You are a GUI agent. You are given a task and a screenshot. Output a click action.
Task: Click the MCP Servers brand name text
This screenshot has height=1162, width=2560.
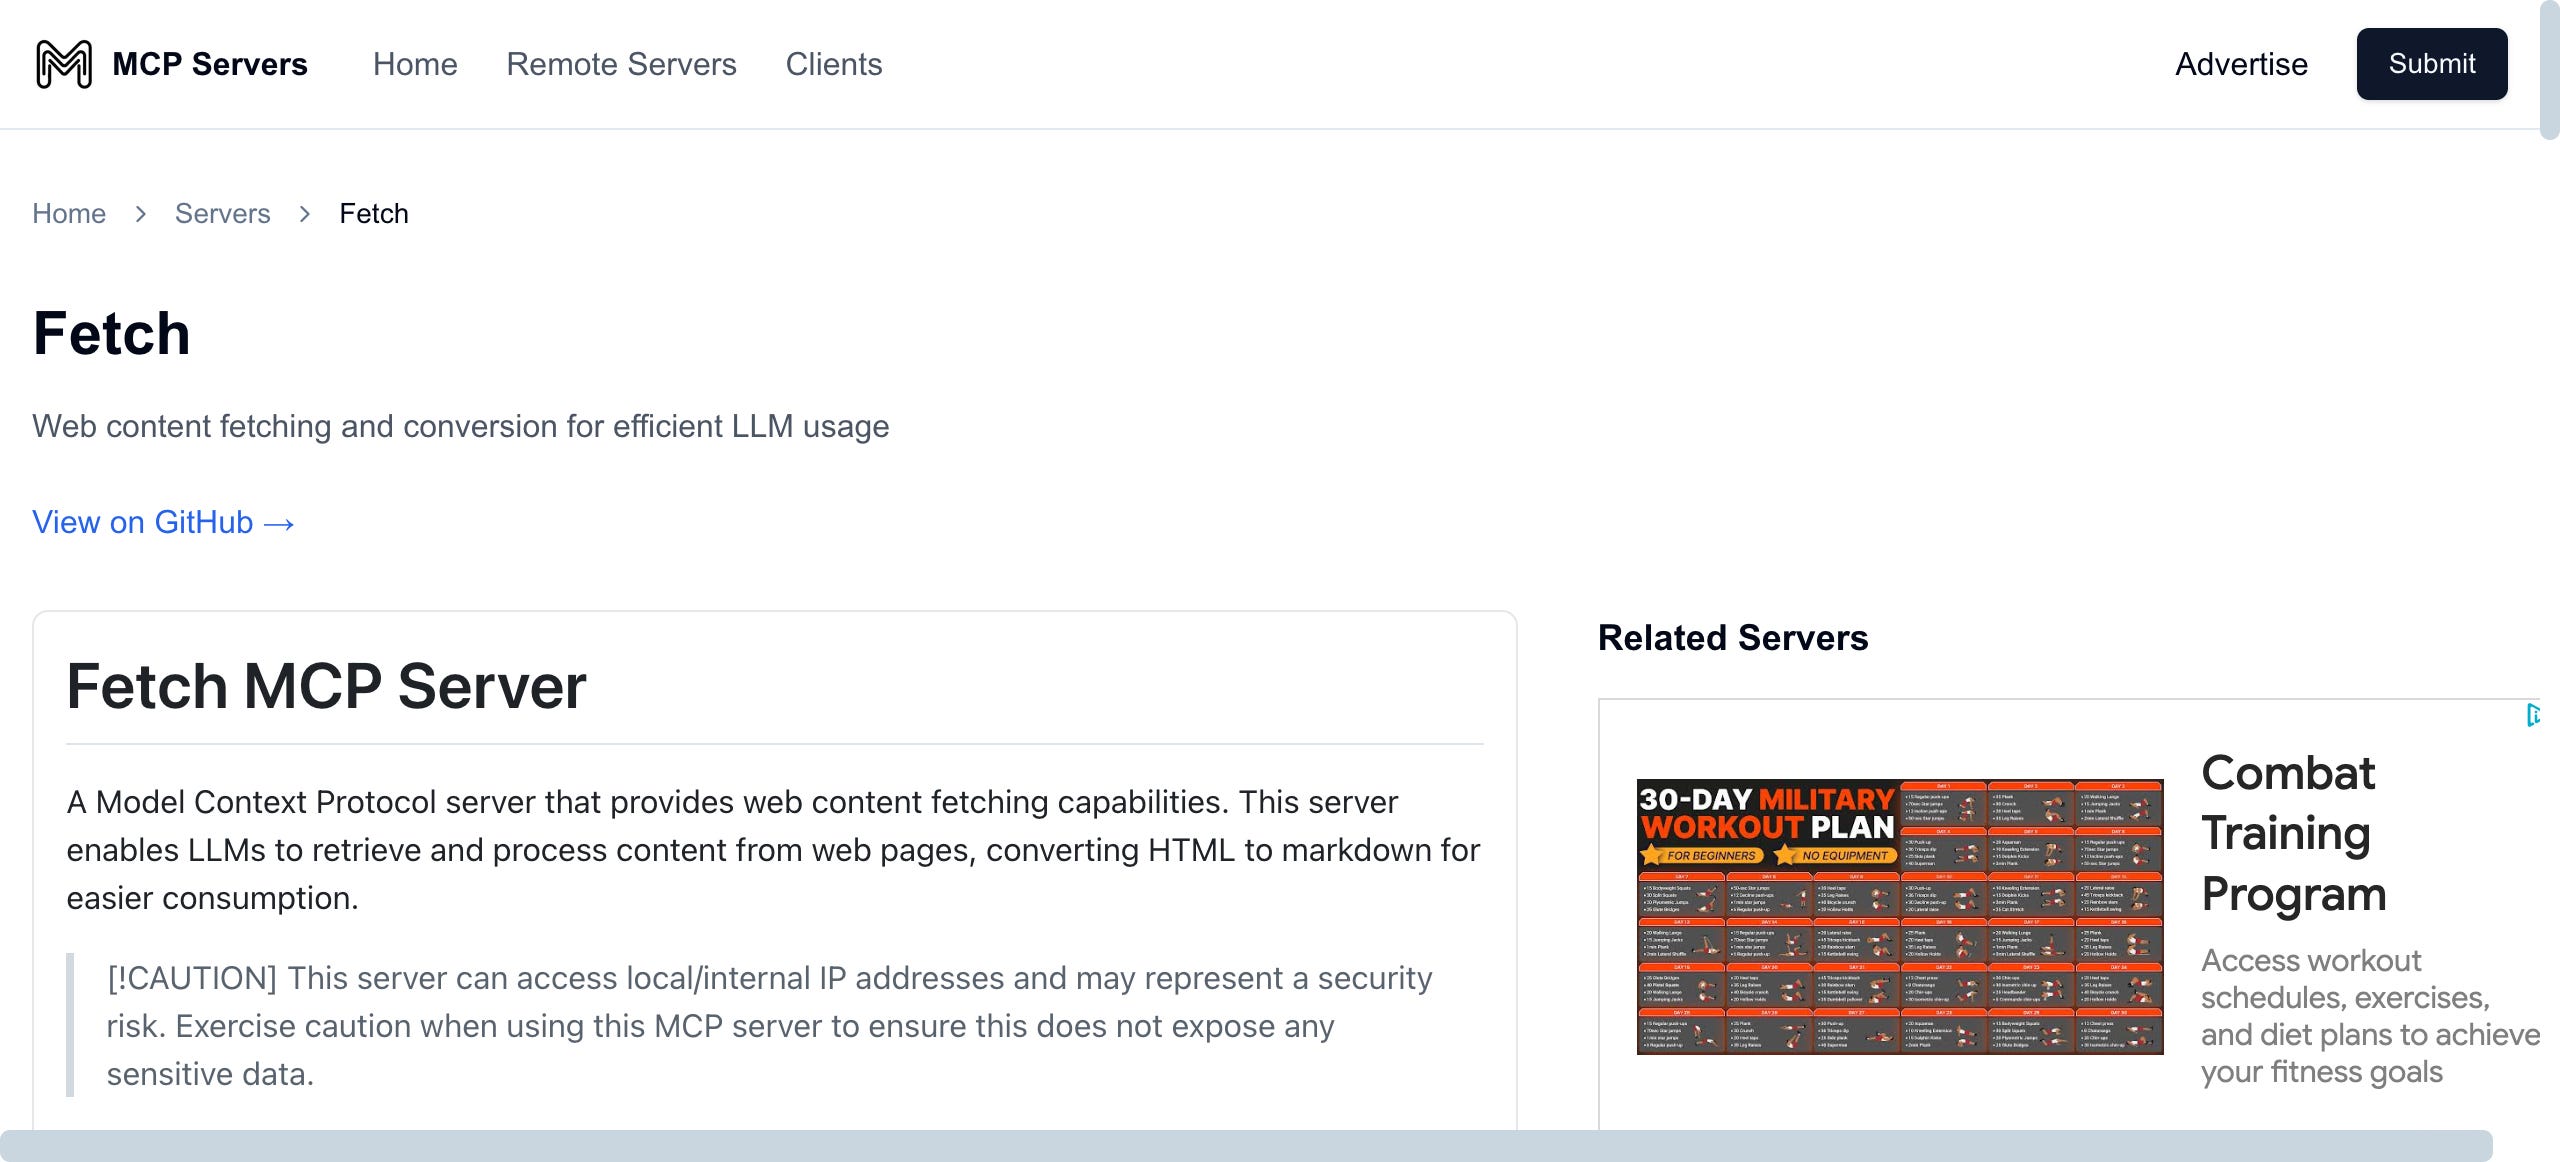(210, 64)
